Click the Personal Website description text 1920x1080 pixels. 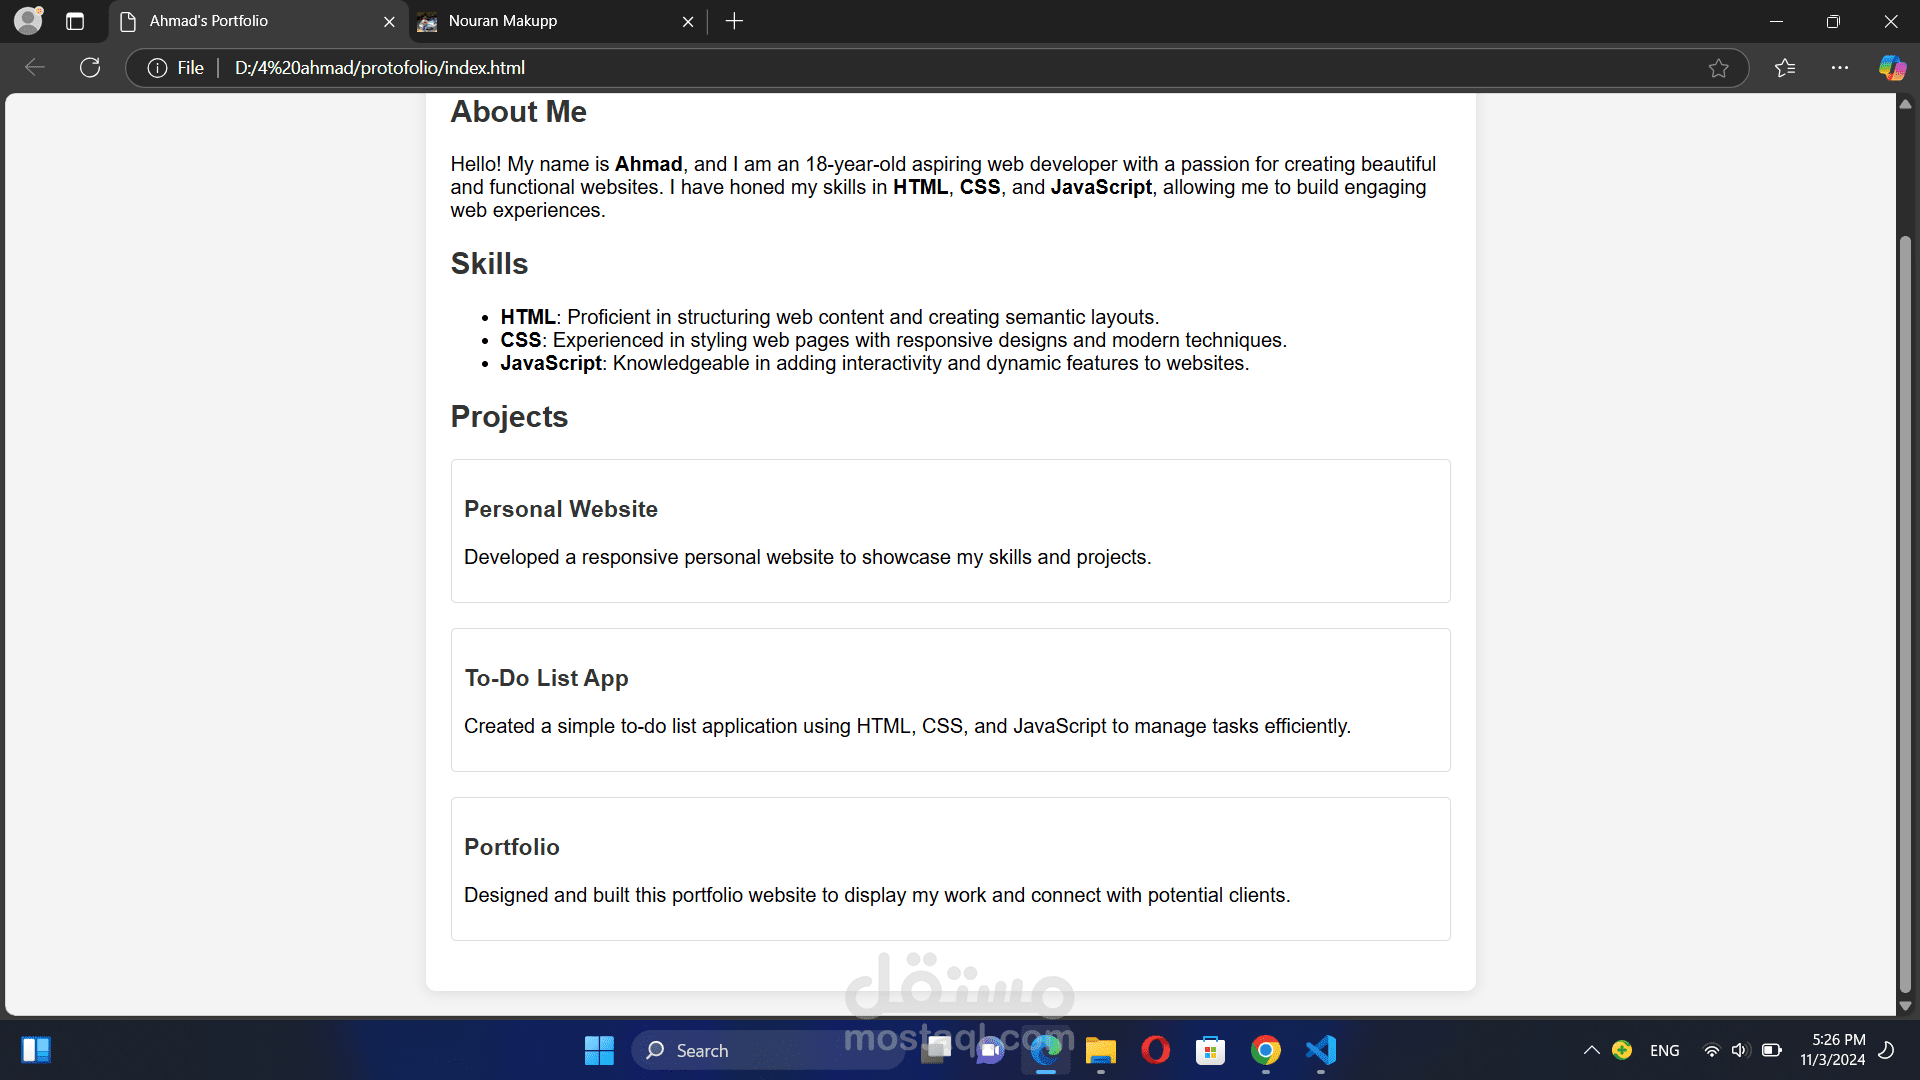808,557
